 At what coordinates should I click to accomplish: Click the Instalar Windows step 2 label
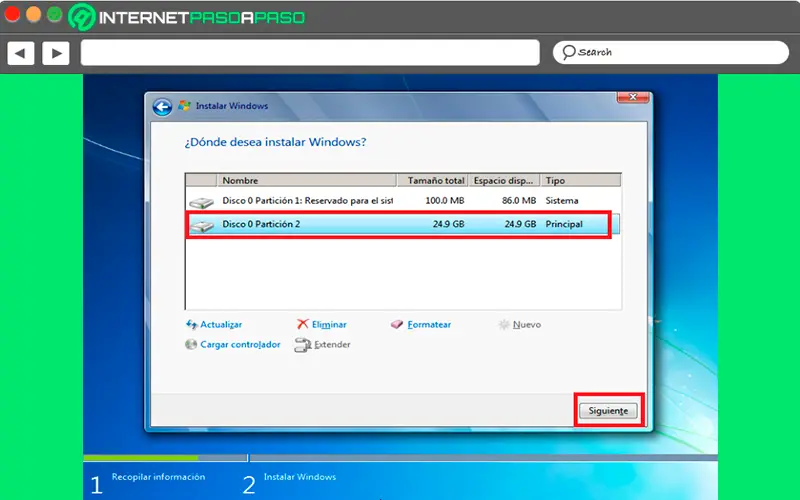(x=300, y=477)
